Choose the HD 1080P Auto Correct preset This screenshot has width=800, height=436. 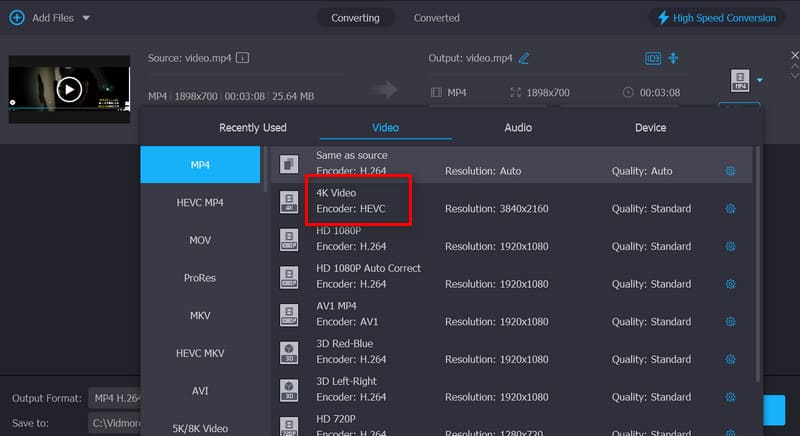[512, 276]
